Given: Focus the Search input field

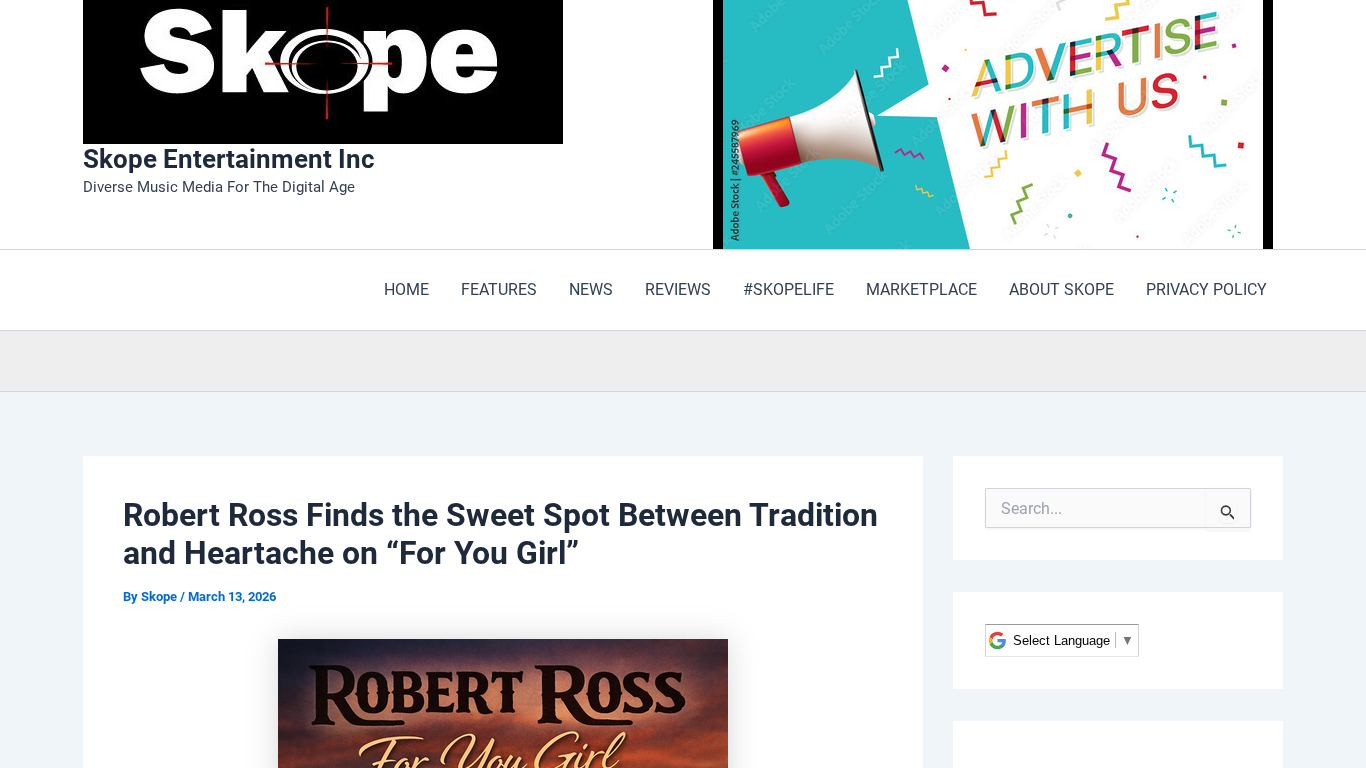Looking at the screenshot, I should 1095,508.
